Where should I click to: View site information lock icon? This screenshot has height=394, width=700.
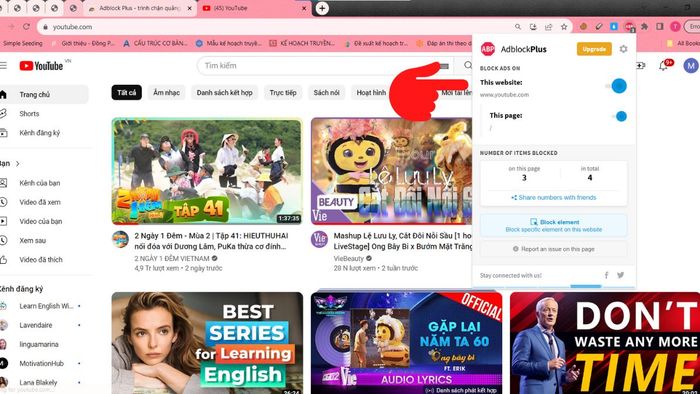[x=45, y=27]
